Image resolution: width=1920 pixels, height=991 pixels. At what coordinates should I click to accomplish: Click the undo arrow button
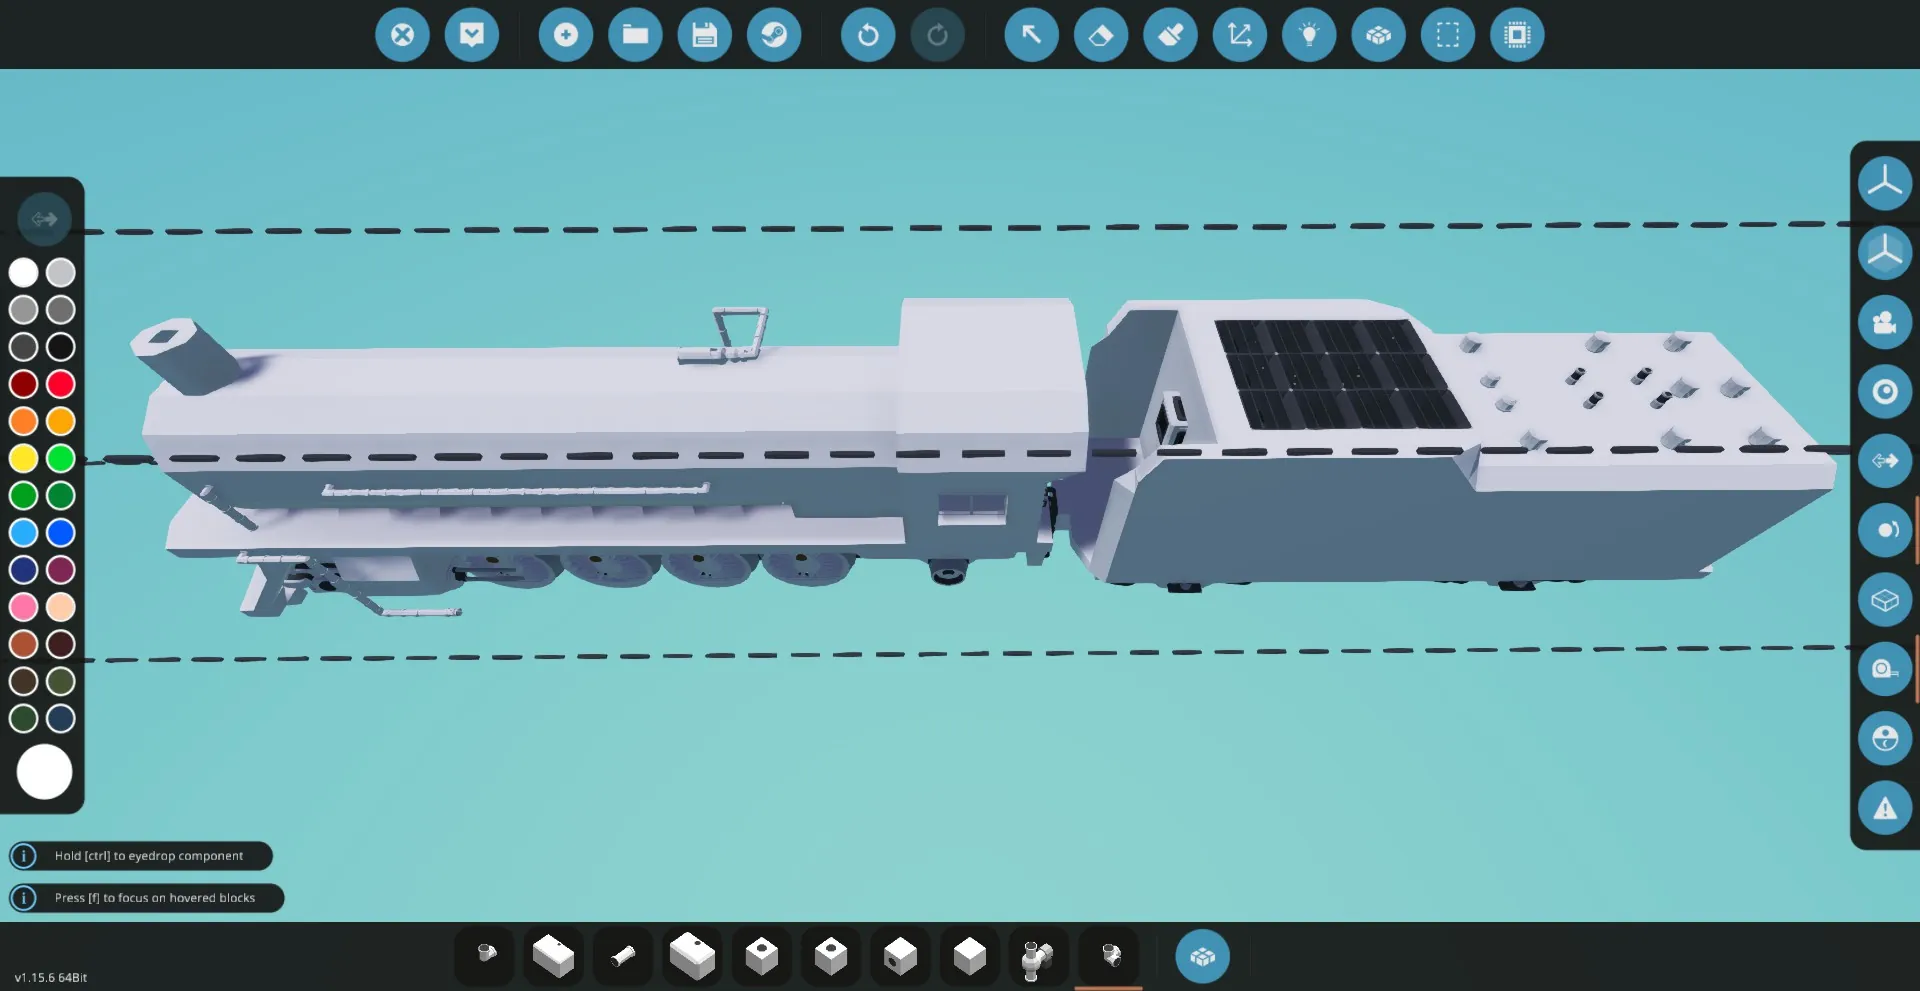pyautogui.click(x=868, y=35)
